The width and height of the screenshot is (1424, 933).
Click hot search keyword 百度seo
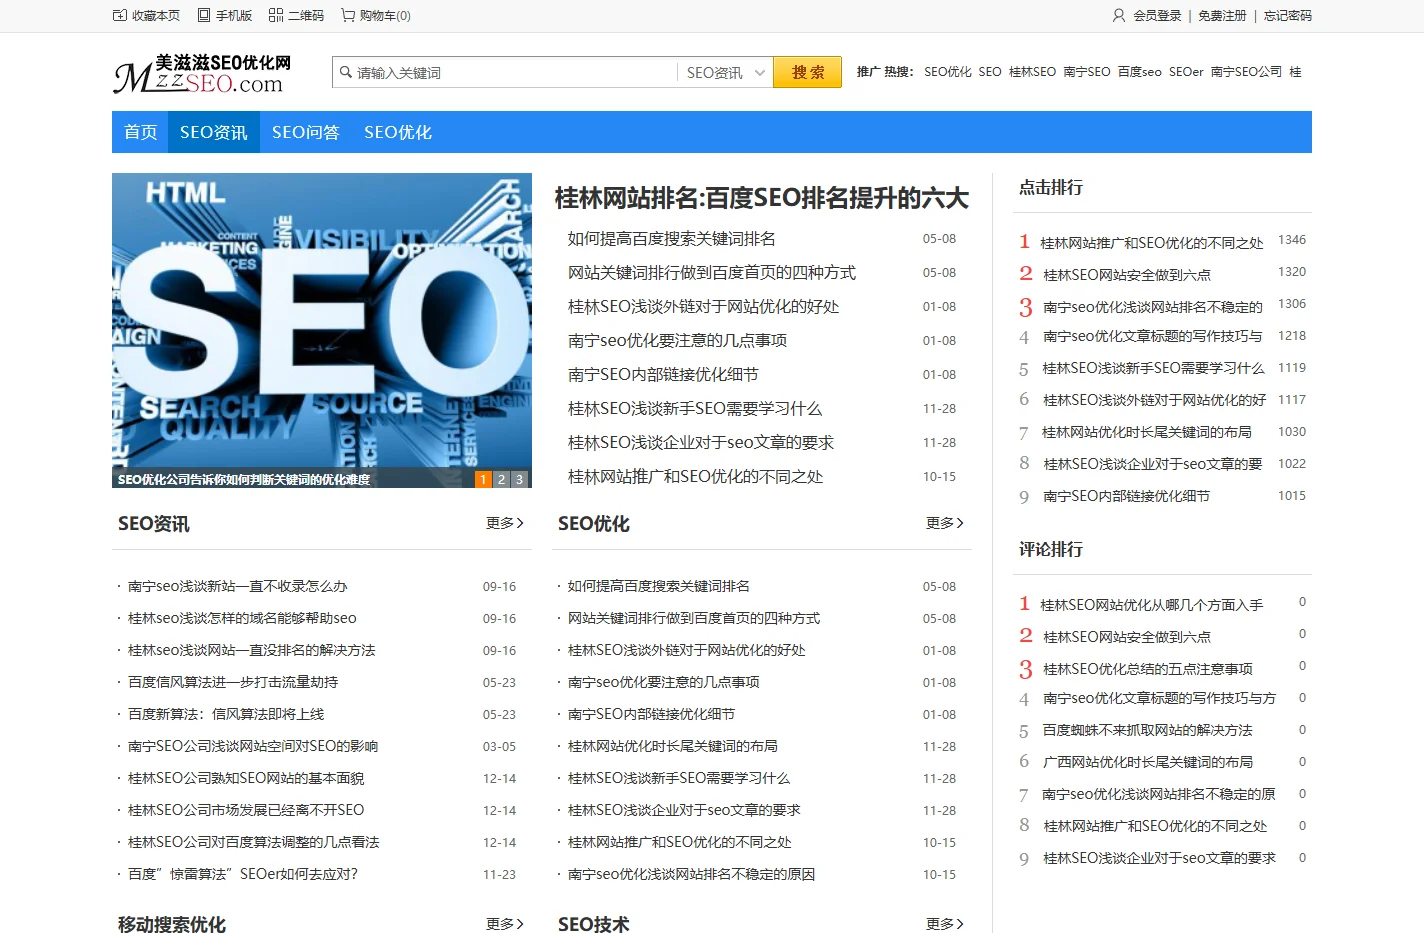(1140, 72)
